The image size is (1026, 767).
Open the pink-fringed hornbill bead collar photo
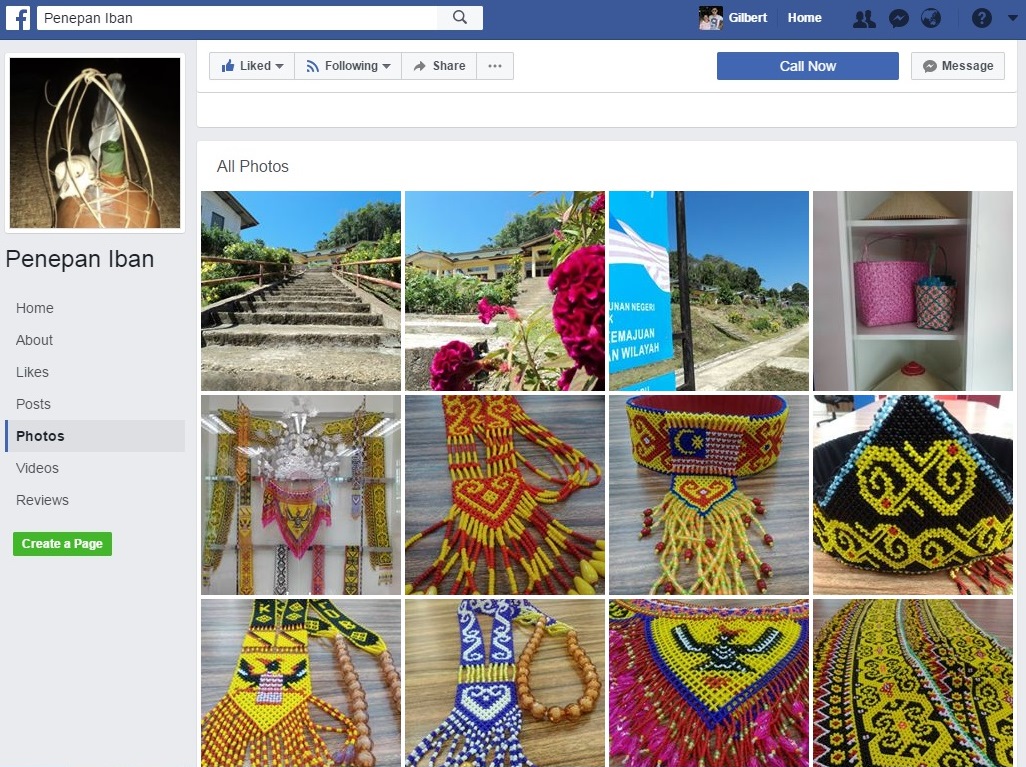pos(709,683)
